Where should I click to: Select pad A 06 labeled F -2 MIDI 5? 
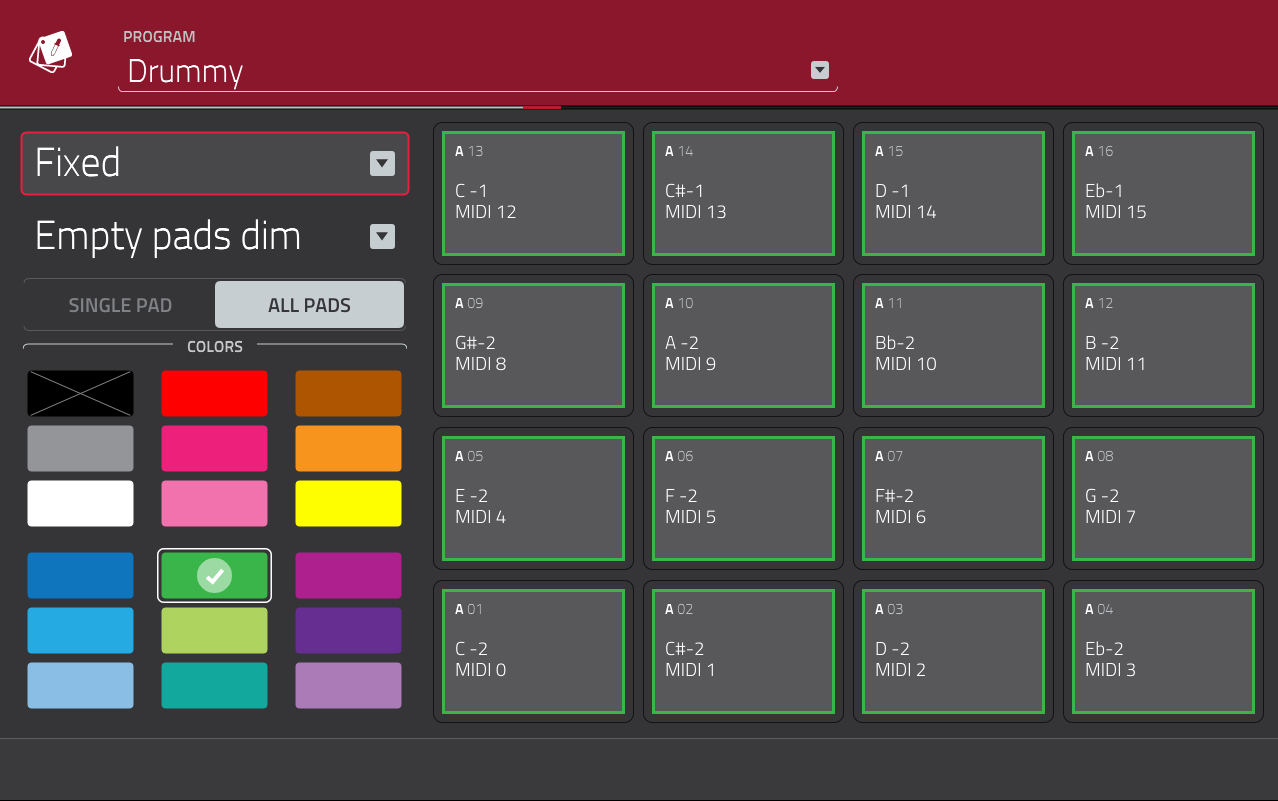click(743, 499)
